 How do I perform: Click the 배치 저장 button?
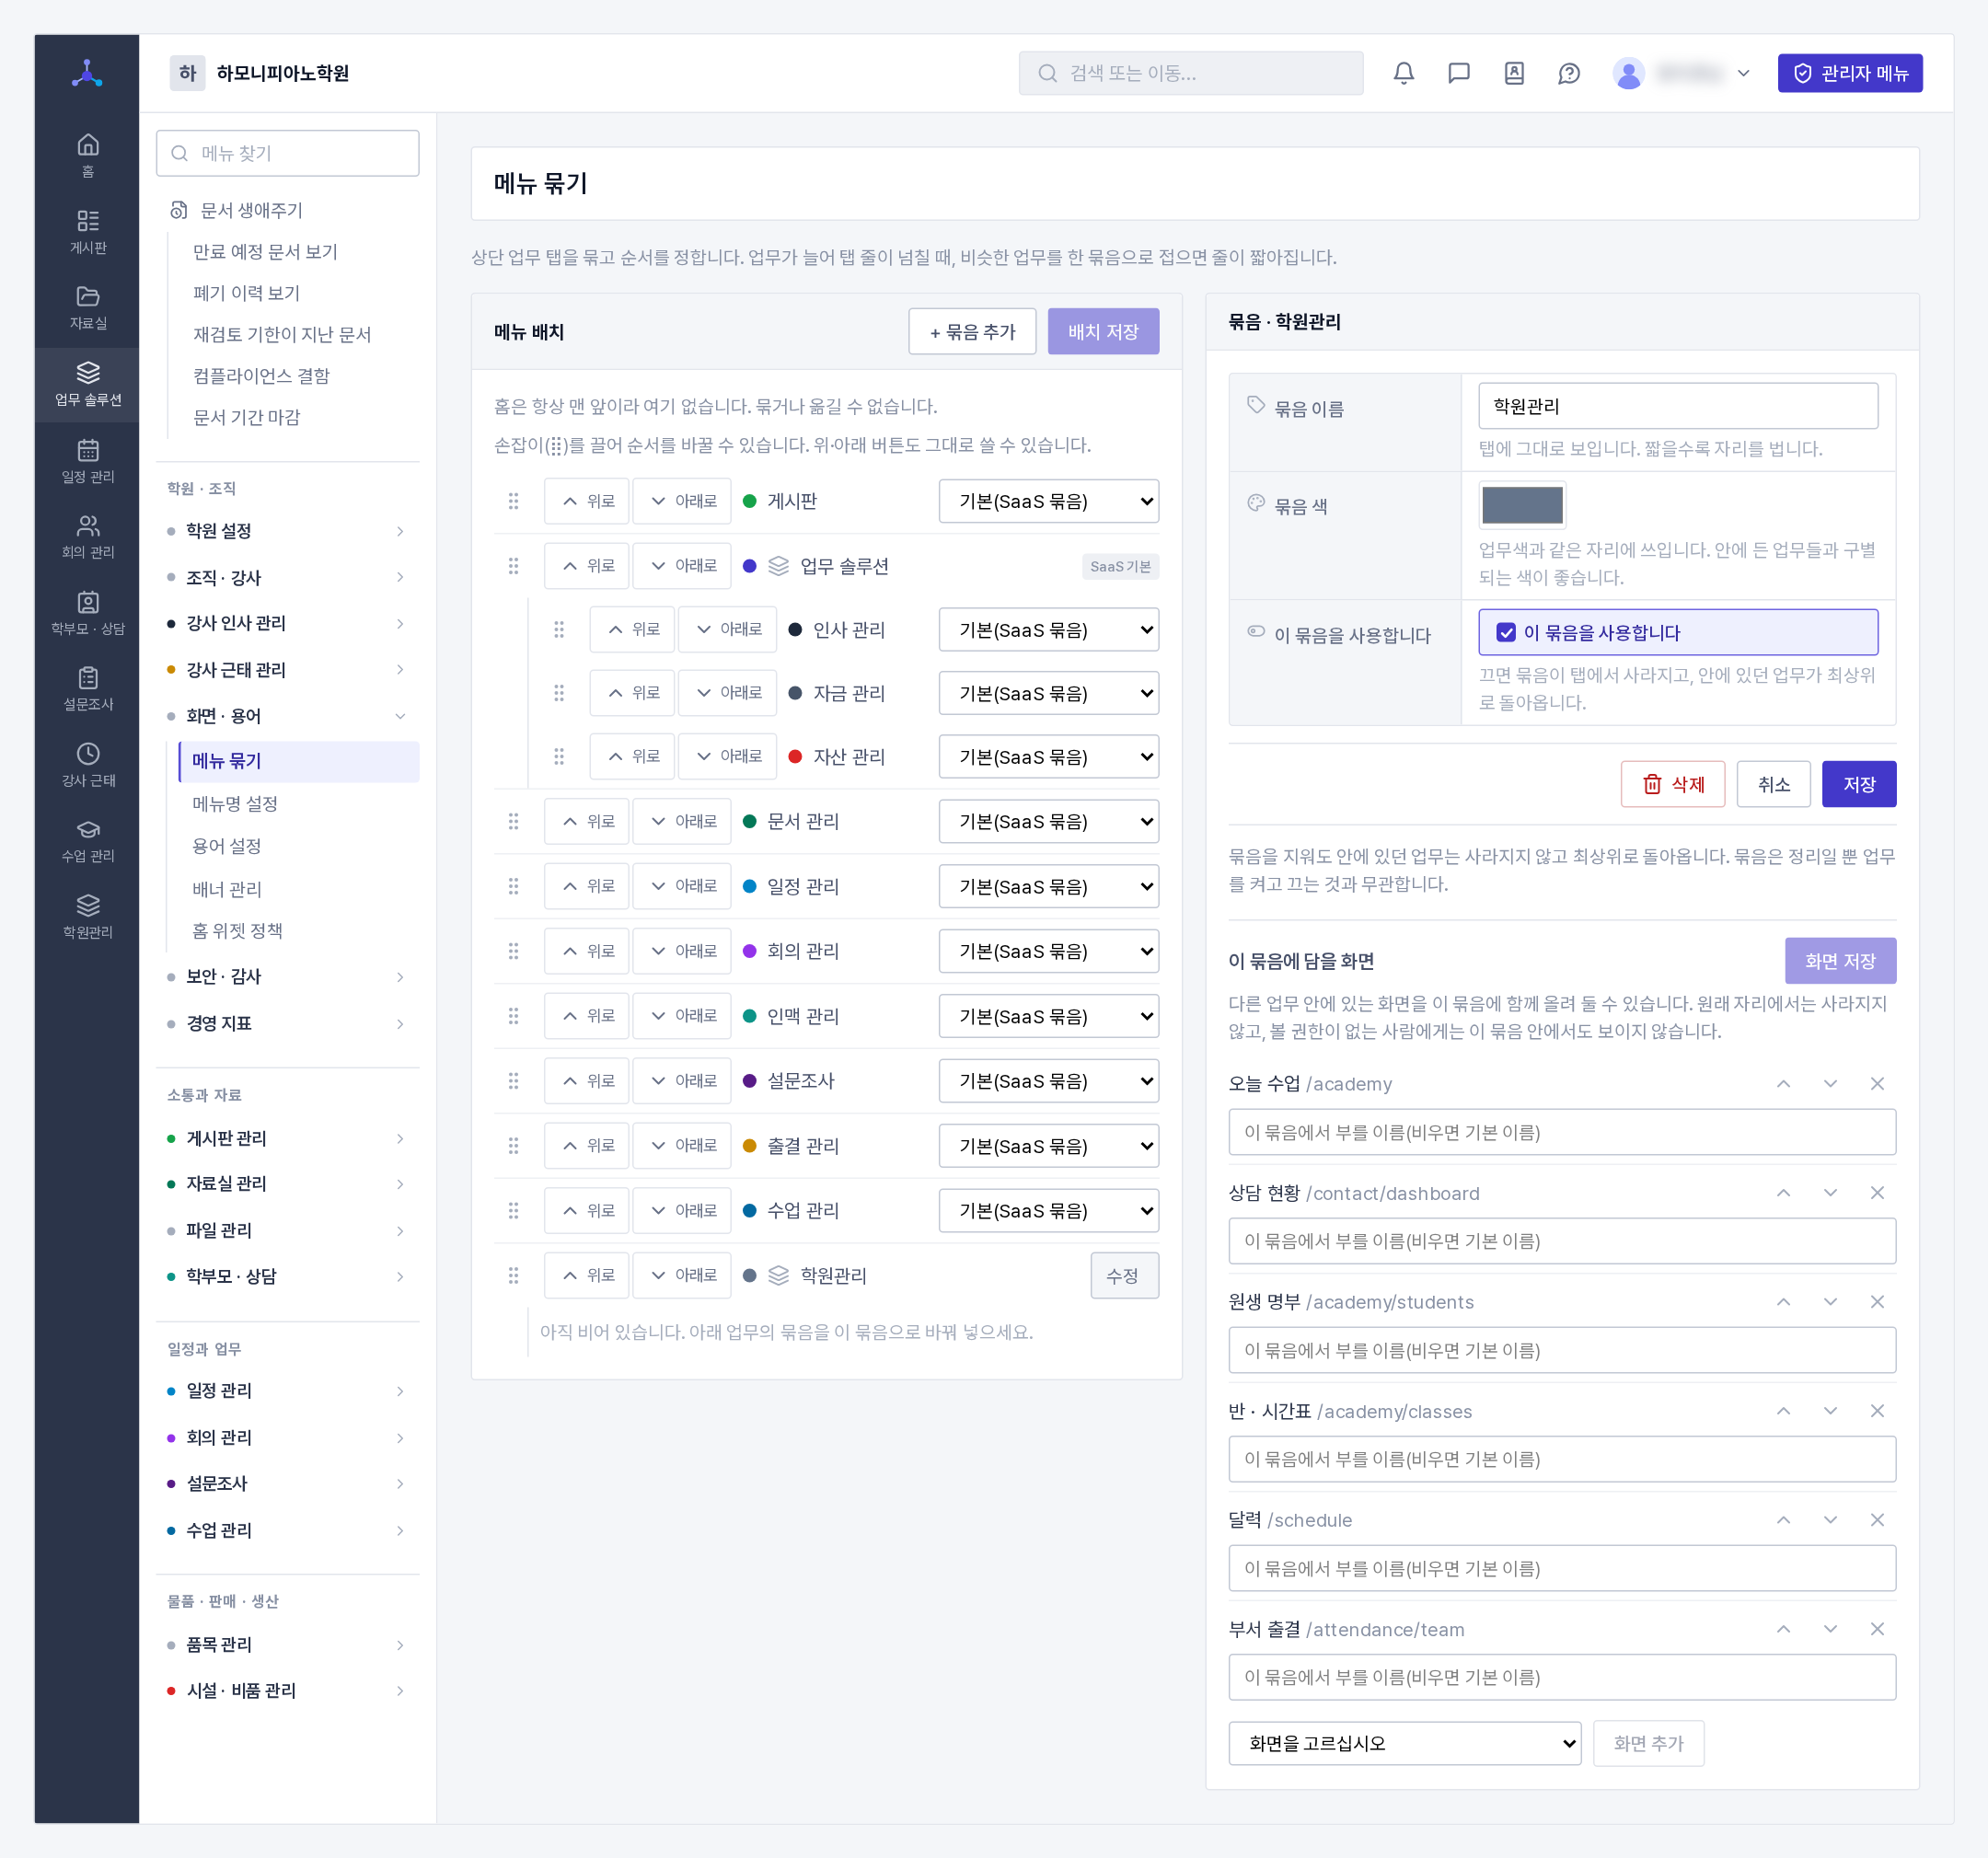[x=1103, y=332]
